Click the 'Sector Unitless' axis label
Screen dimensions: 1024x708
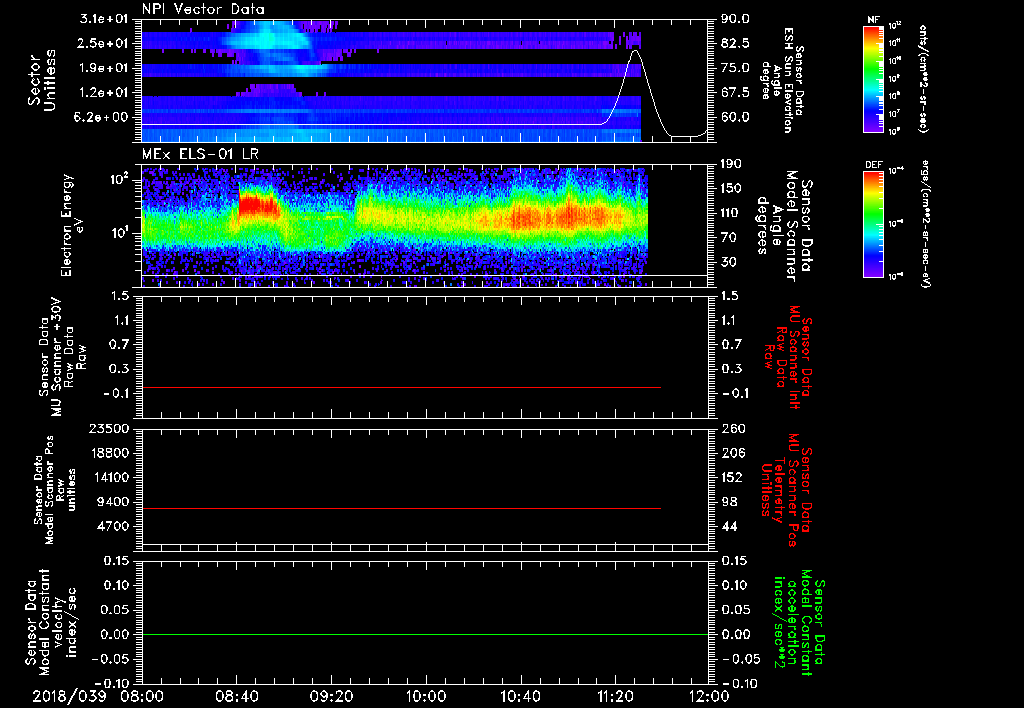click(42, 80)
